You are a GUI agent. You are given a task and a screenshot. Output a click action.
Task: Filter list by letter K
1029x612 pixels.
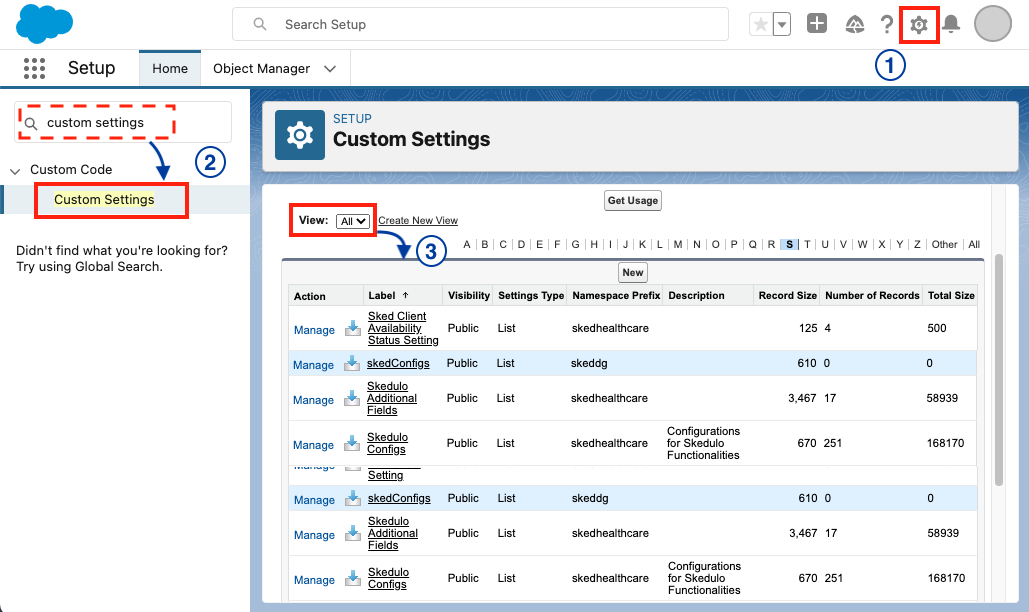[x=642, y=245]
